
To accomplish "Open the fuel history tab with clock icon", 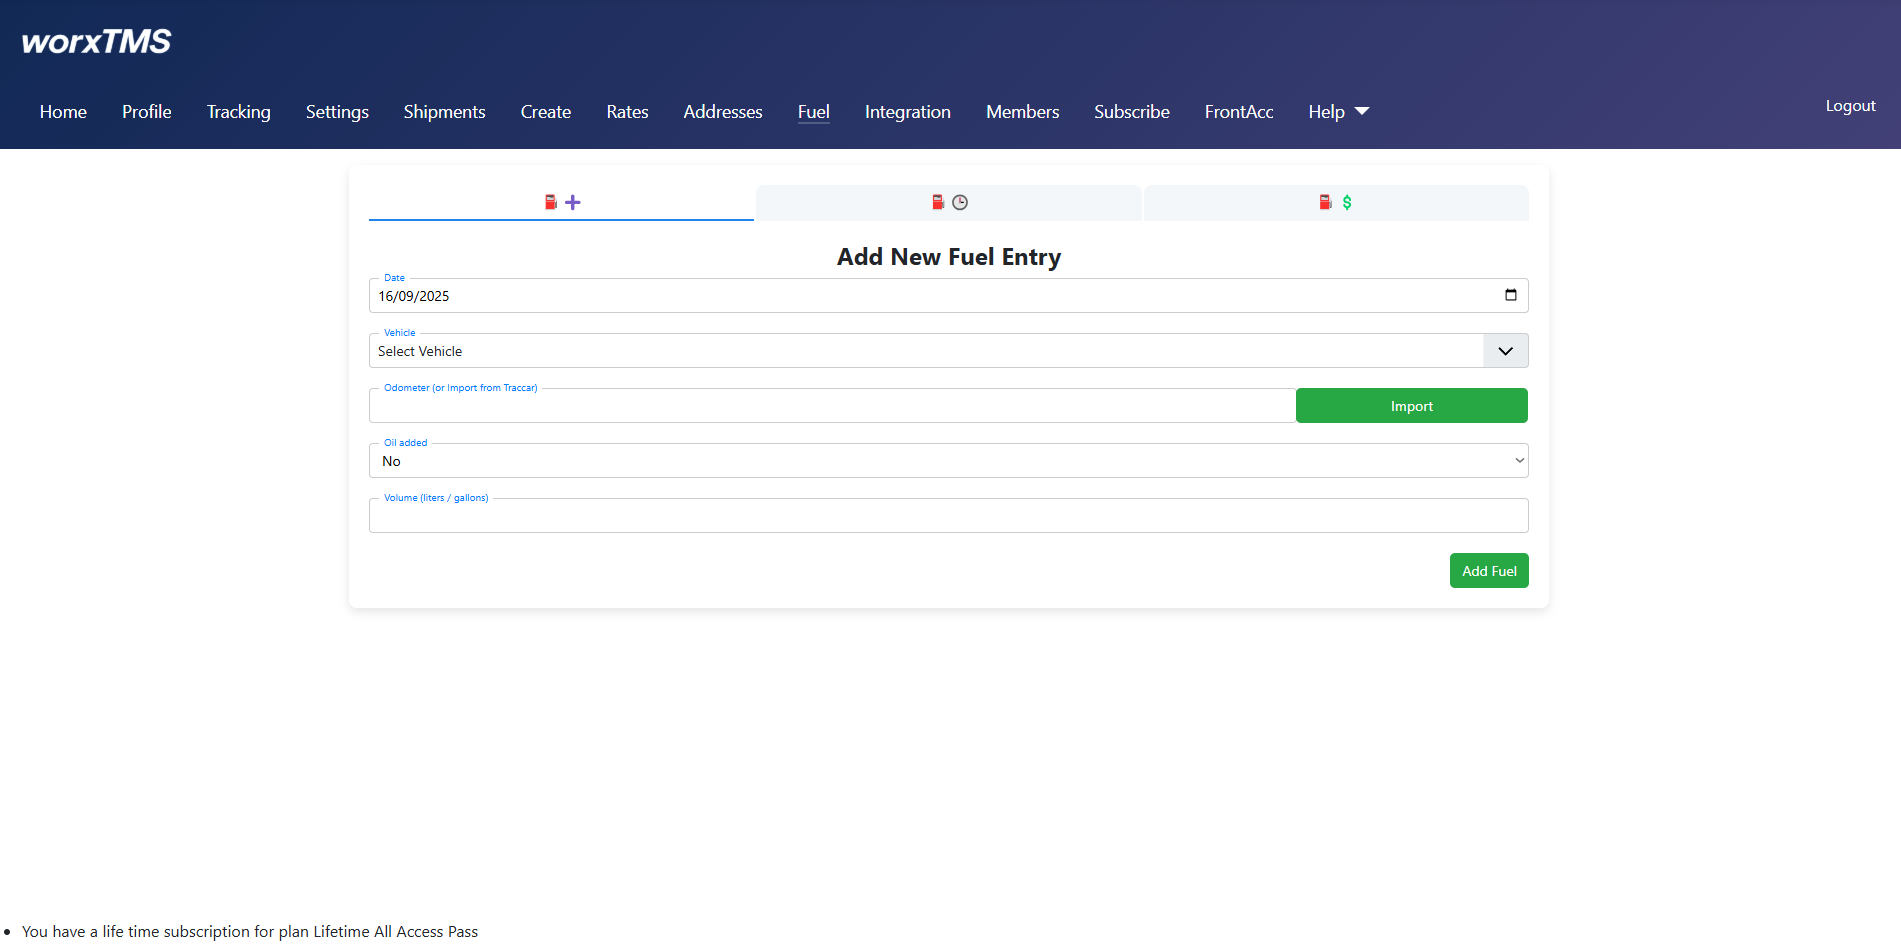I will pyautogui.click(x=948, y=202).
